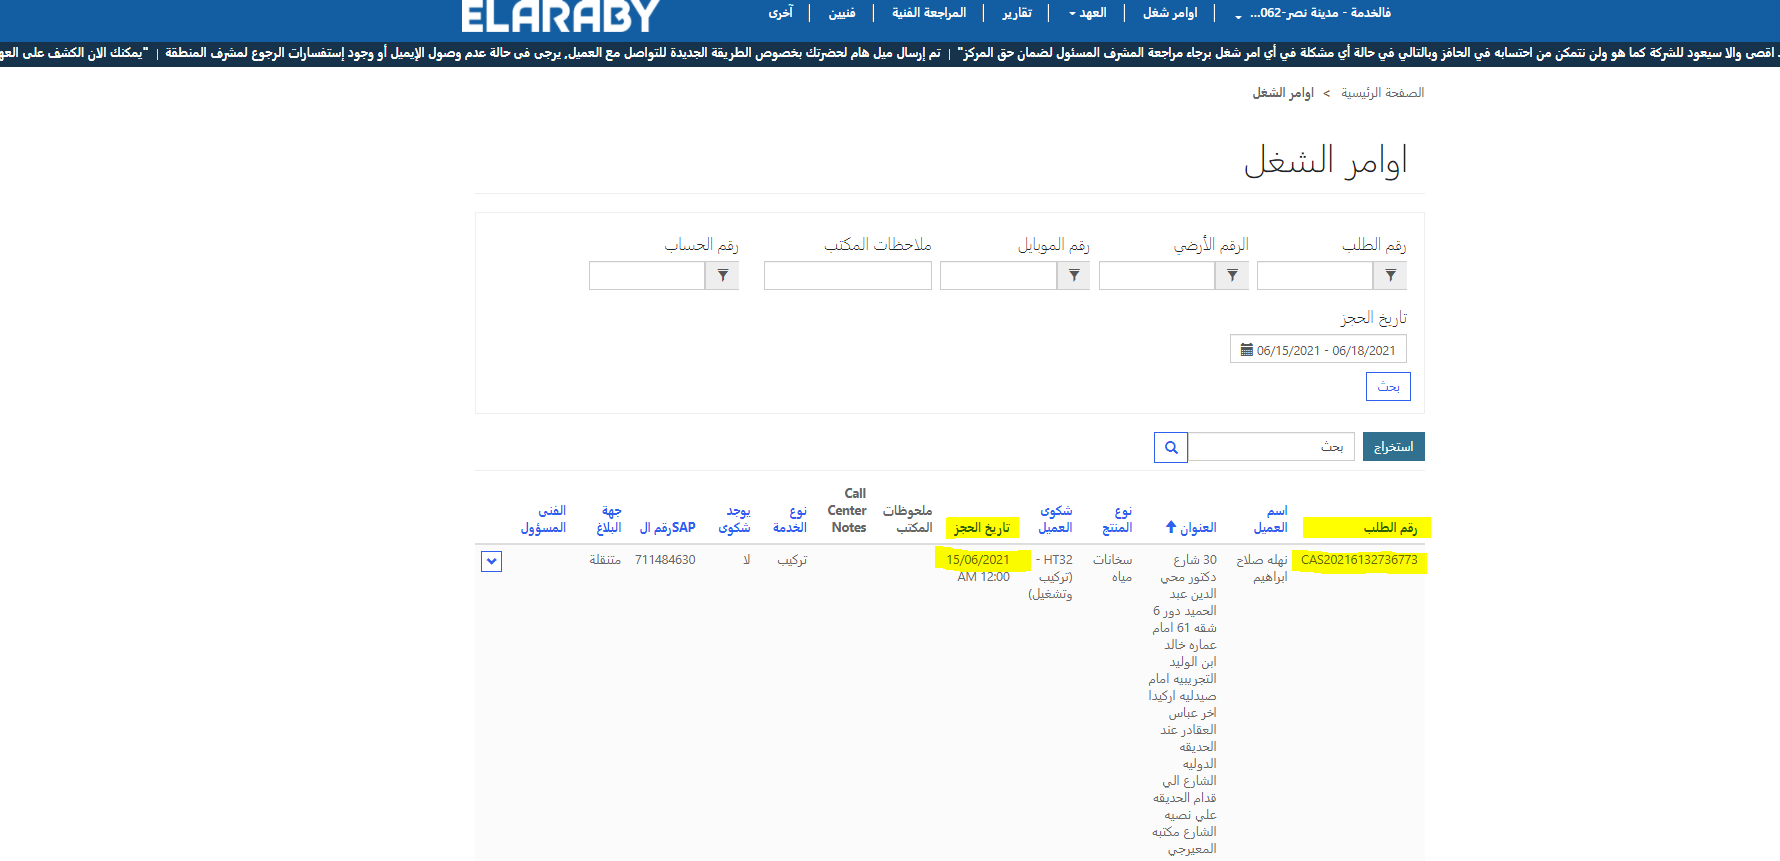This screenshot has width=1780, height=861.
Task: Select product type سخانات مياه cell
Action: pyautogui.click(x=1113, y=568)
